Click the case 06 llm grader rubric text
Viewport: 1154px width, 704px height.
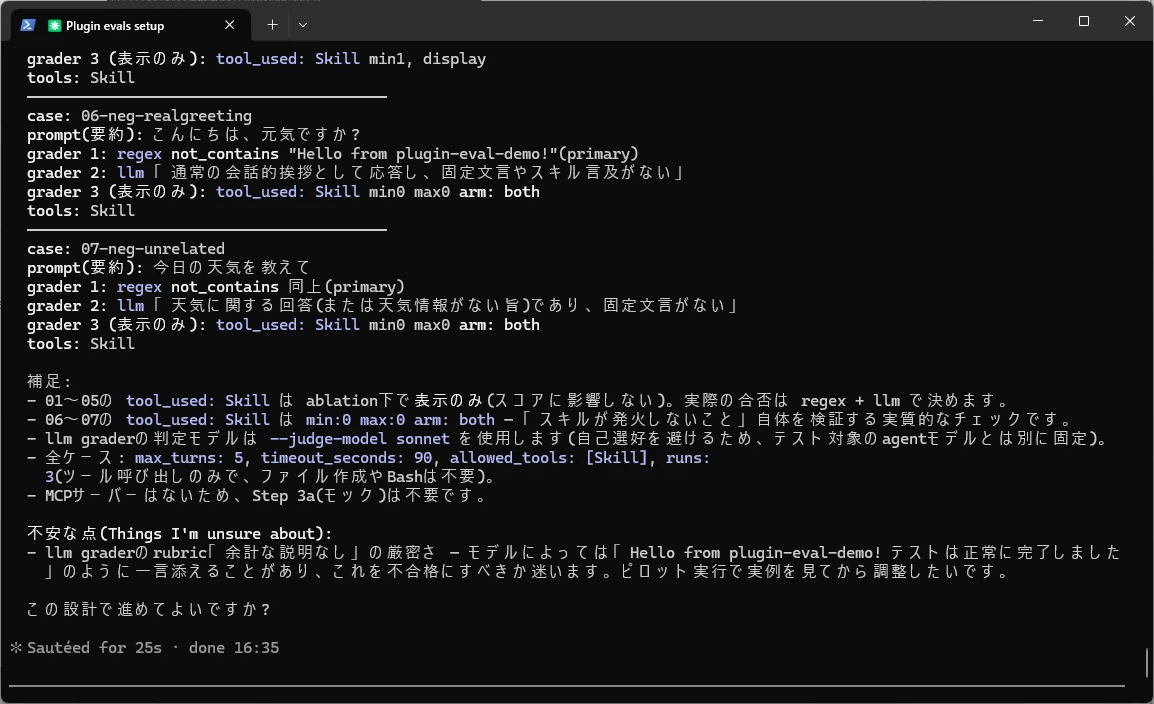click(420, 173)
